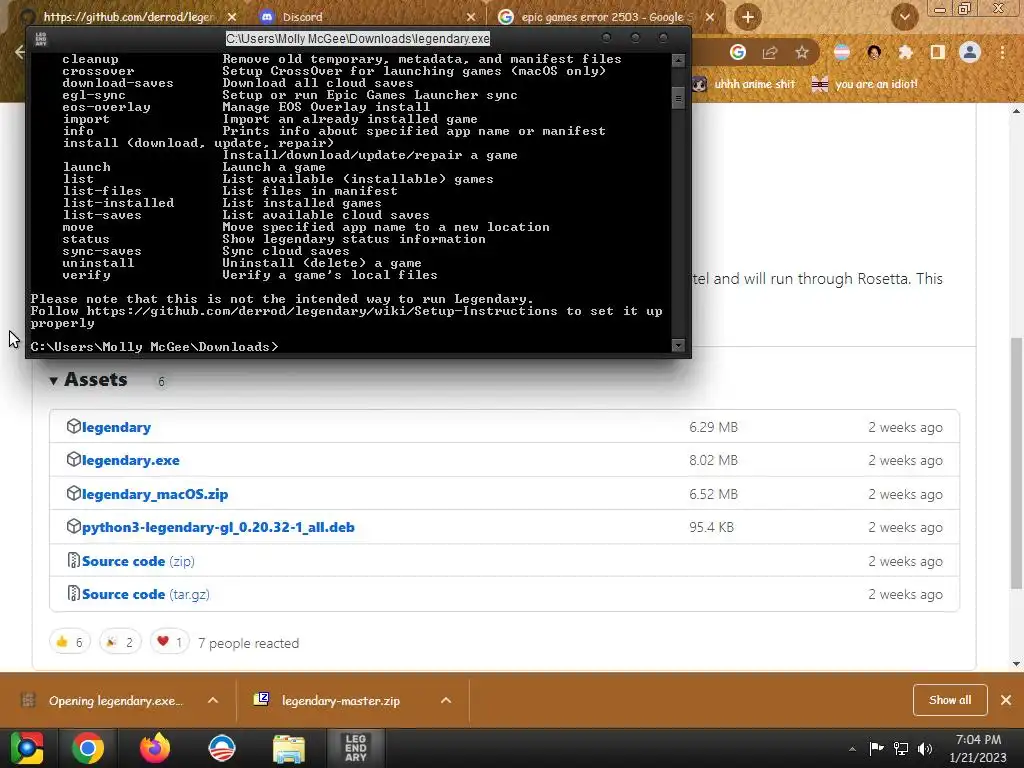Open legendary-master.zip from downloads bar
The width and height of the screenshot is (1024, 768).
coord(340,701)
